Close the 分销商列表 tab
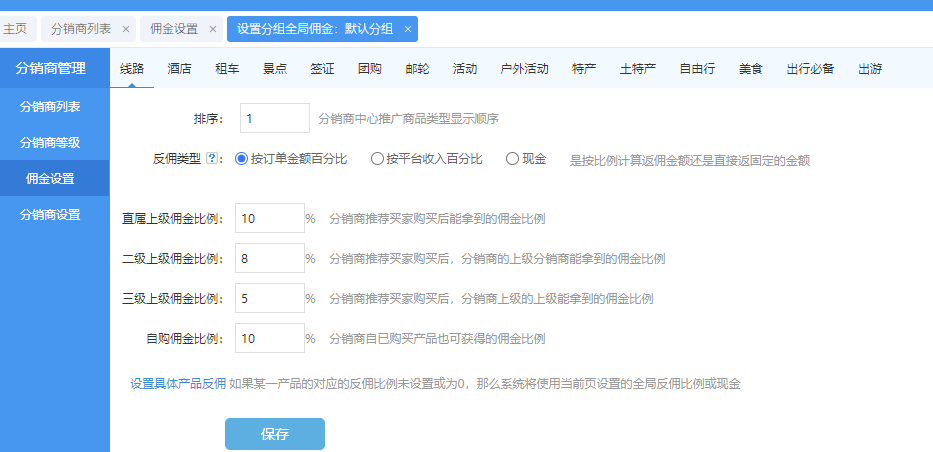Image resolution: width=933 pixels, height=452 pixels. point(125,29)
